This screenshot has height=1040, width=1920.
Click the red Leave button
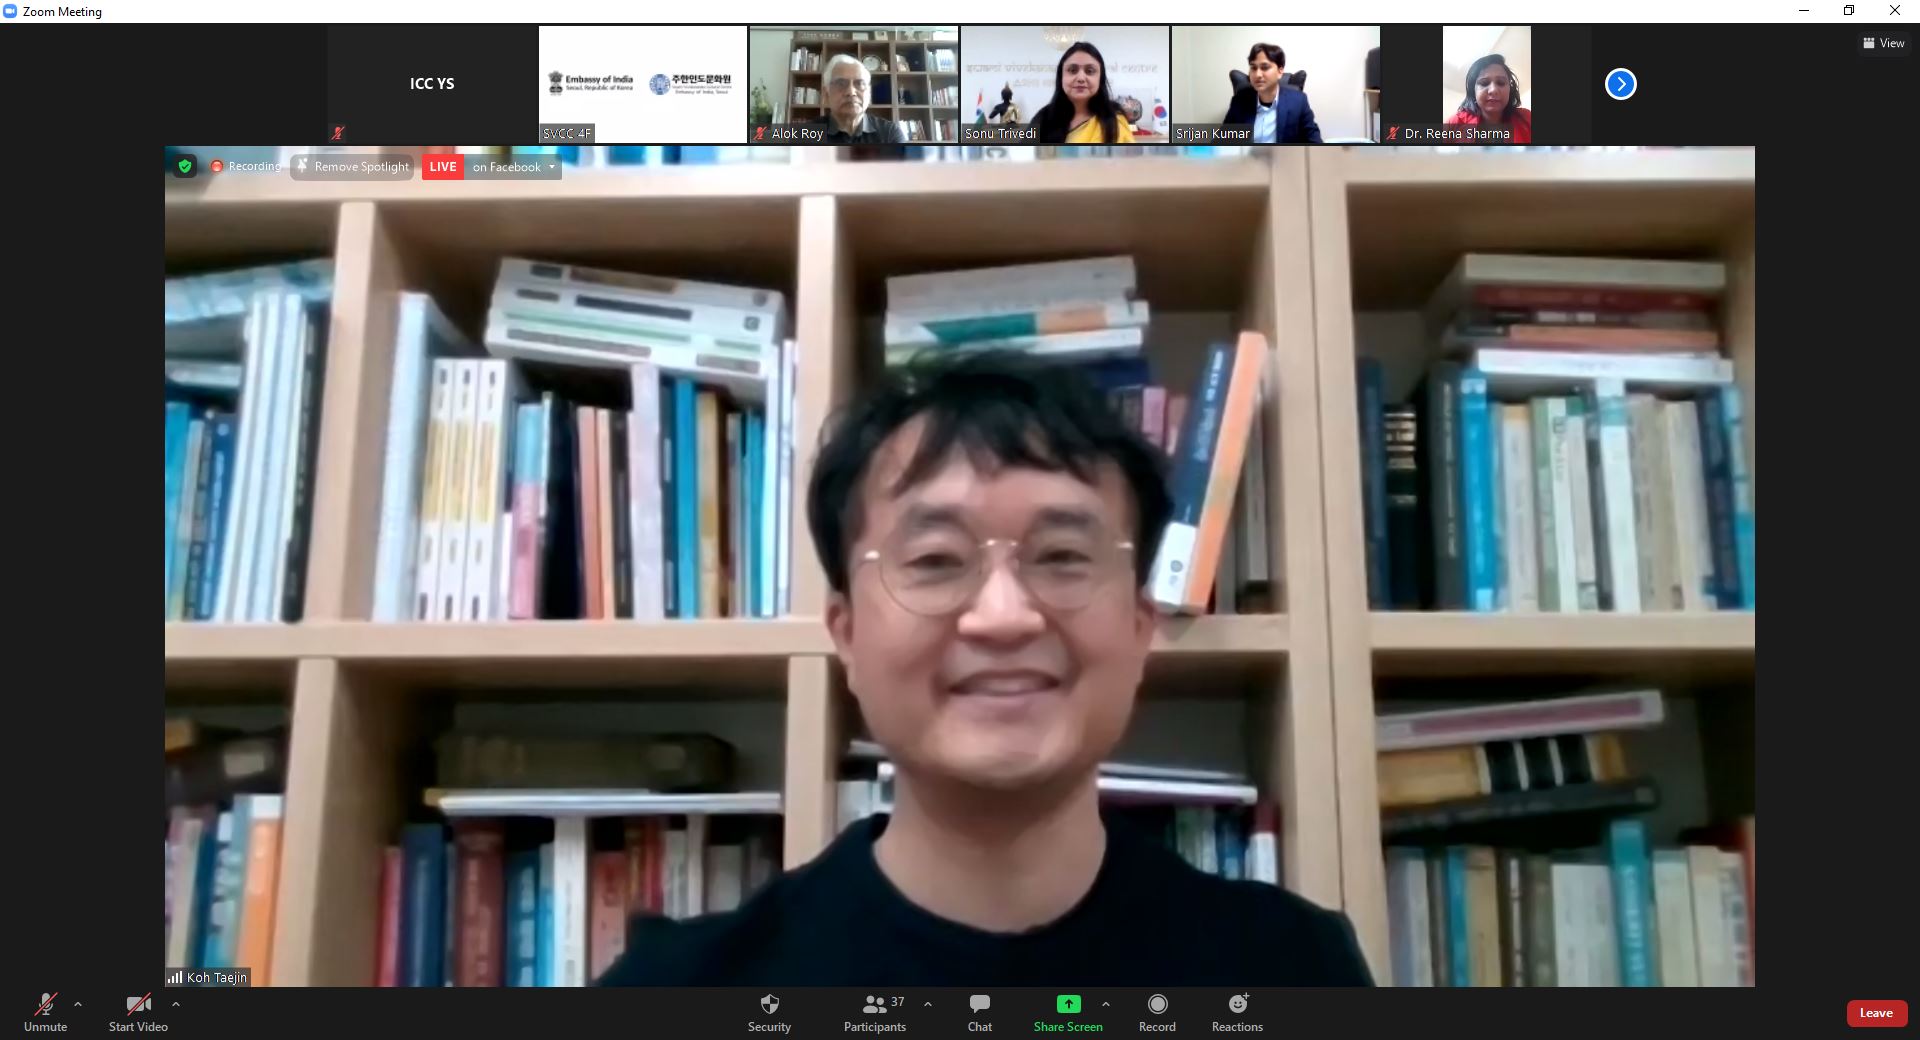tap(1875, 1013)
